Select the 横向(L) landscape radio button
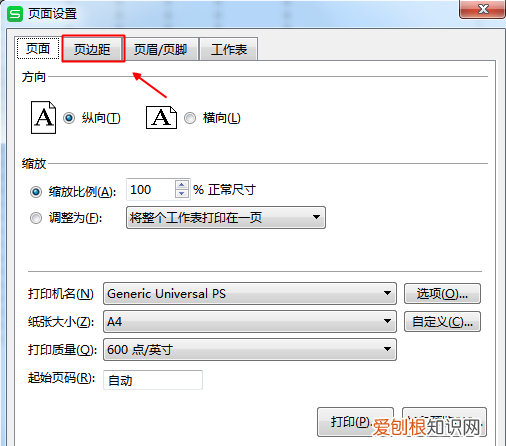Viewport: 506px width, 446px height. [190, 118]
